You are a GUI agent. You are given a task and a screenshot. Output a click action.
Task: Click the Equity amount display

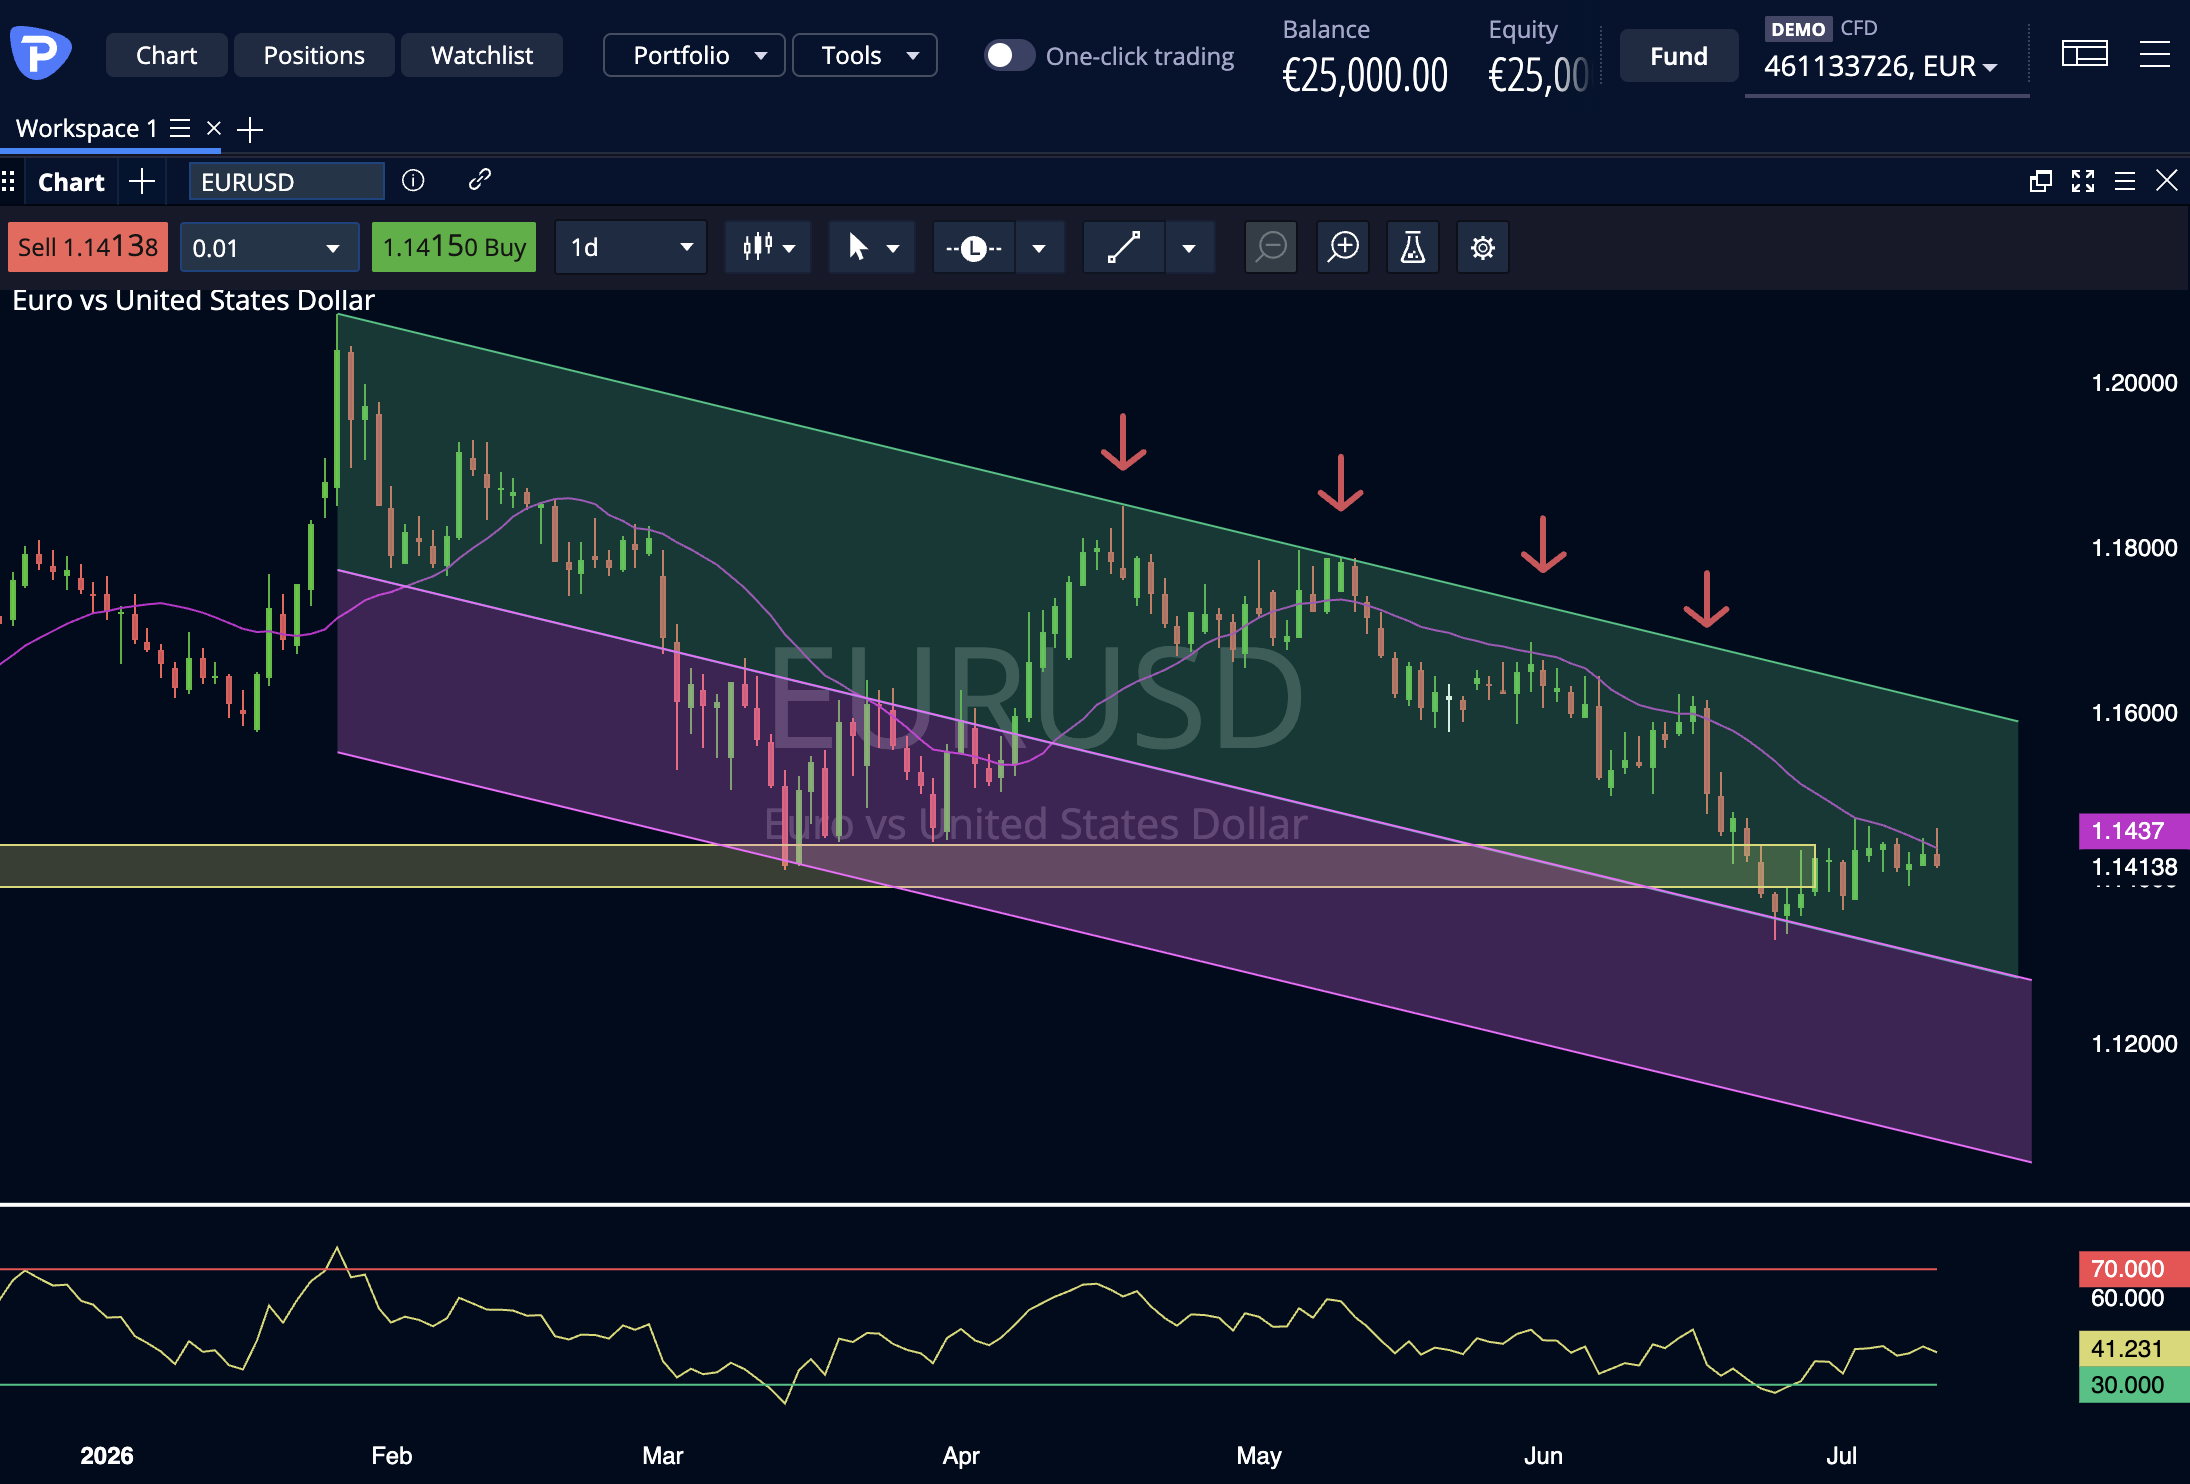(x=1538, y=75)
